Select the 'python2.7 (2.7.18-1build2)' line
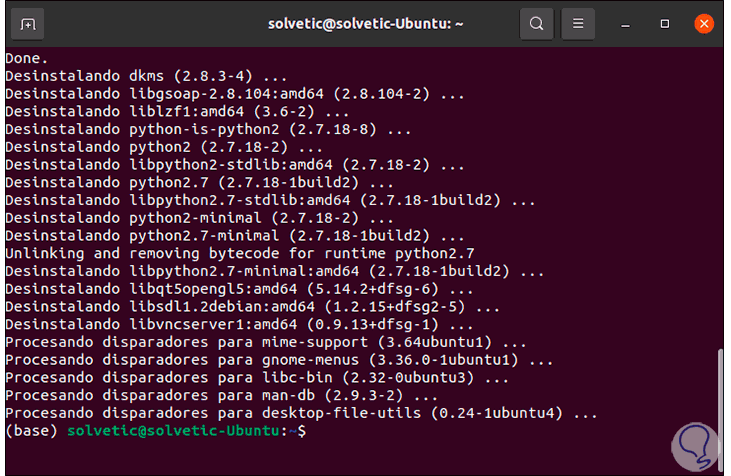This screenshot has height=476, width=731. point(199,182)
